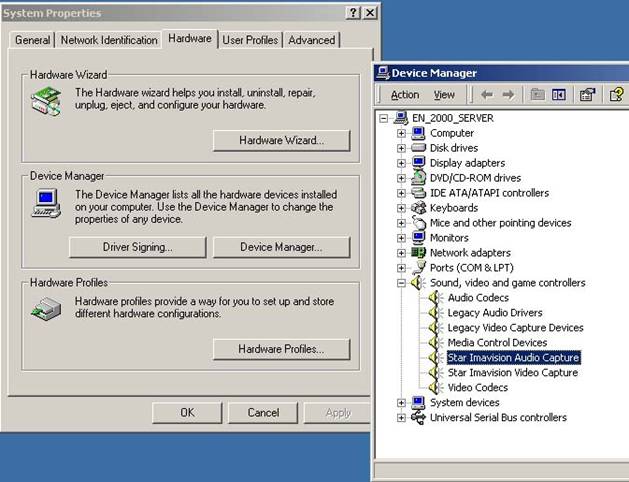Collapse the EN_2000_SERVER root node
The height and width of the screenshot is (482, 629).
[x=386, y=118]
